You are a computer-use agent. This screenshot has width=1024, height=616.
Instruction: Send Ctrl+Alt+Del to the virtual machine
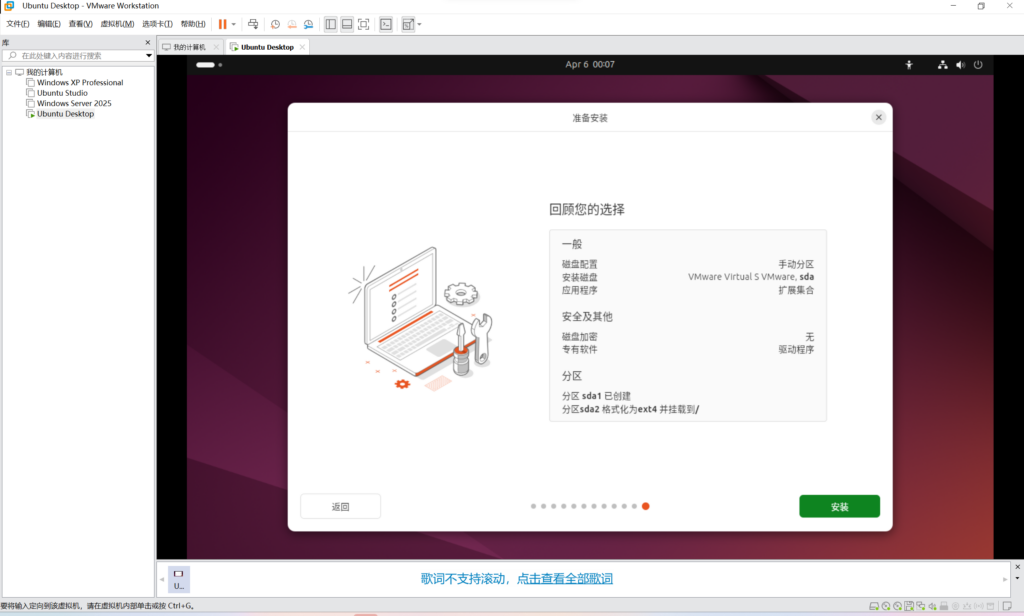coord(253,24)
